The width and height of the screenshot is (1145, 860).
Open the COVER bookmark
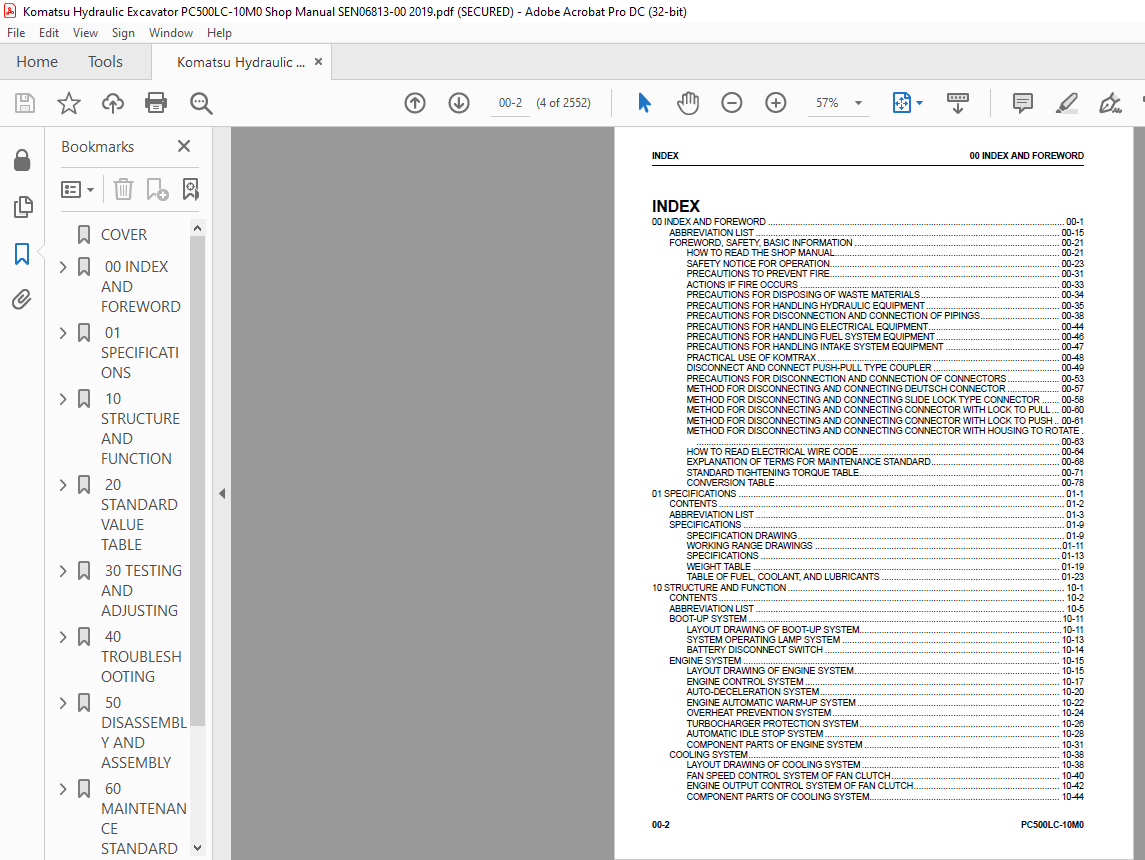click(123, 235)
